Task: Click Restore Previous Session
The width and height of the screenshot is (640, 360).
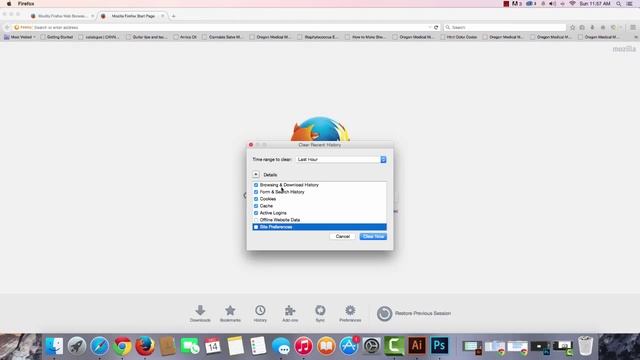Action: [x=414, y=313]
